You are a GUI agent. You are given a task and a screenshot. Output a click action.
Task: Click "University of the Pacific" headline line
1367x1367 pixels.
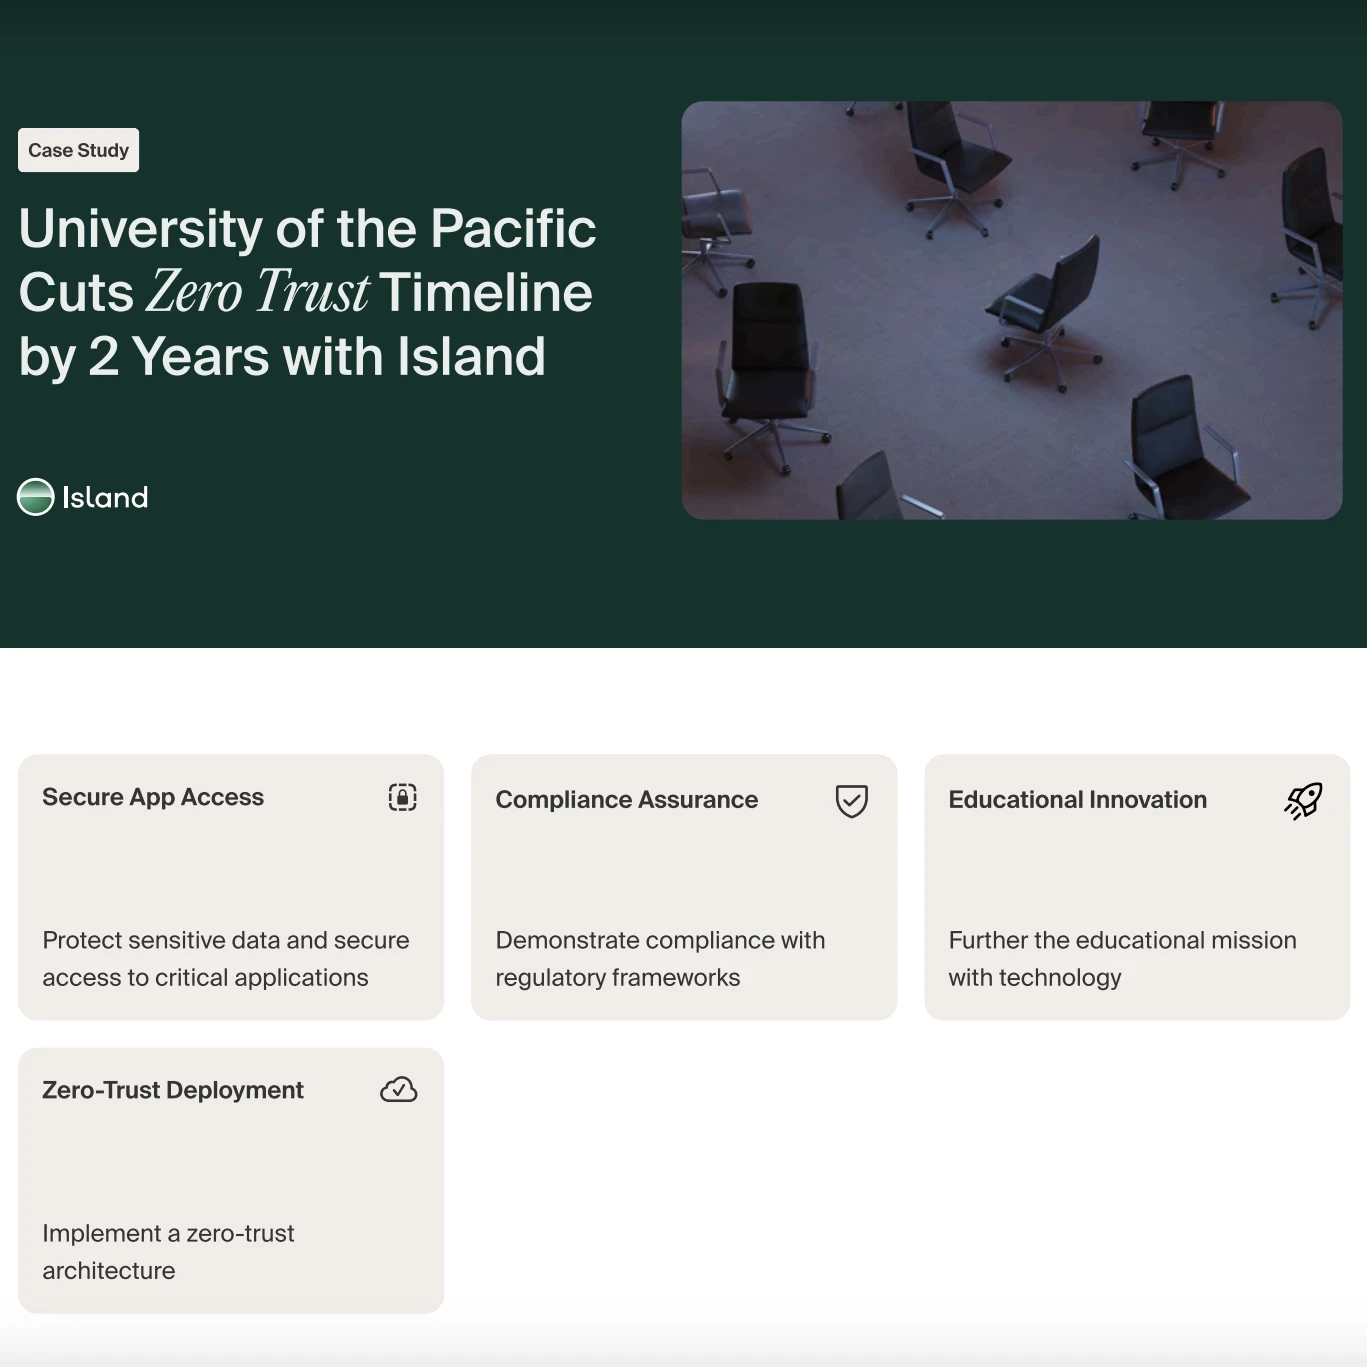(x=307, y=229)
